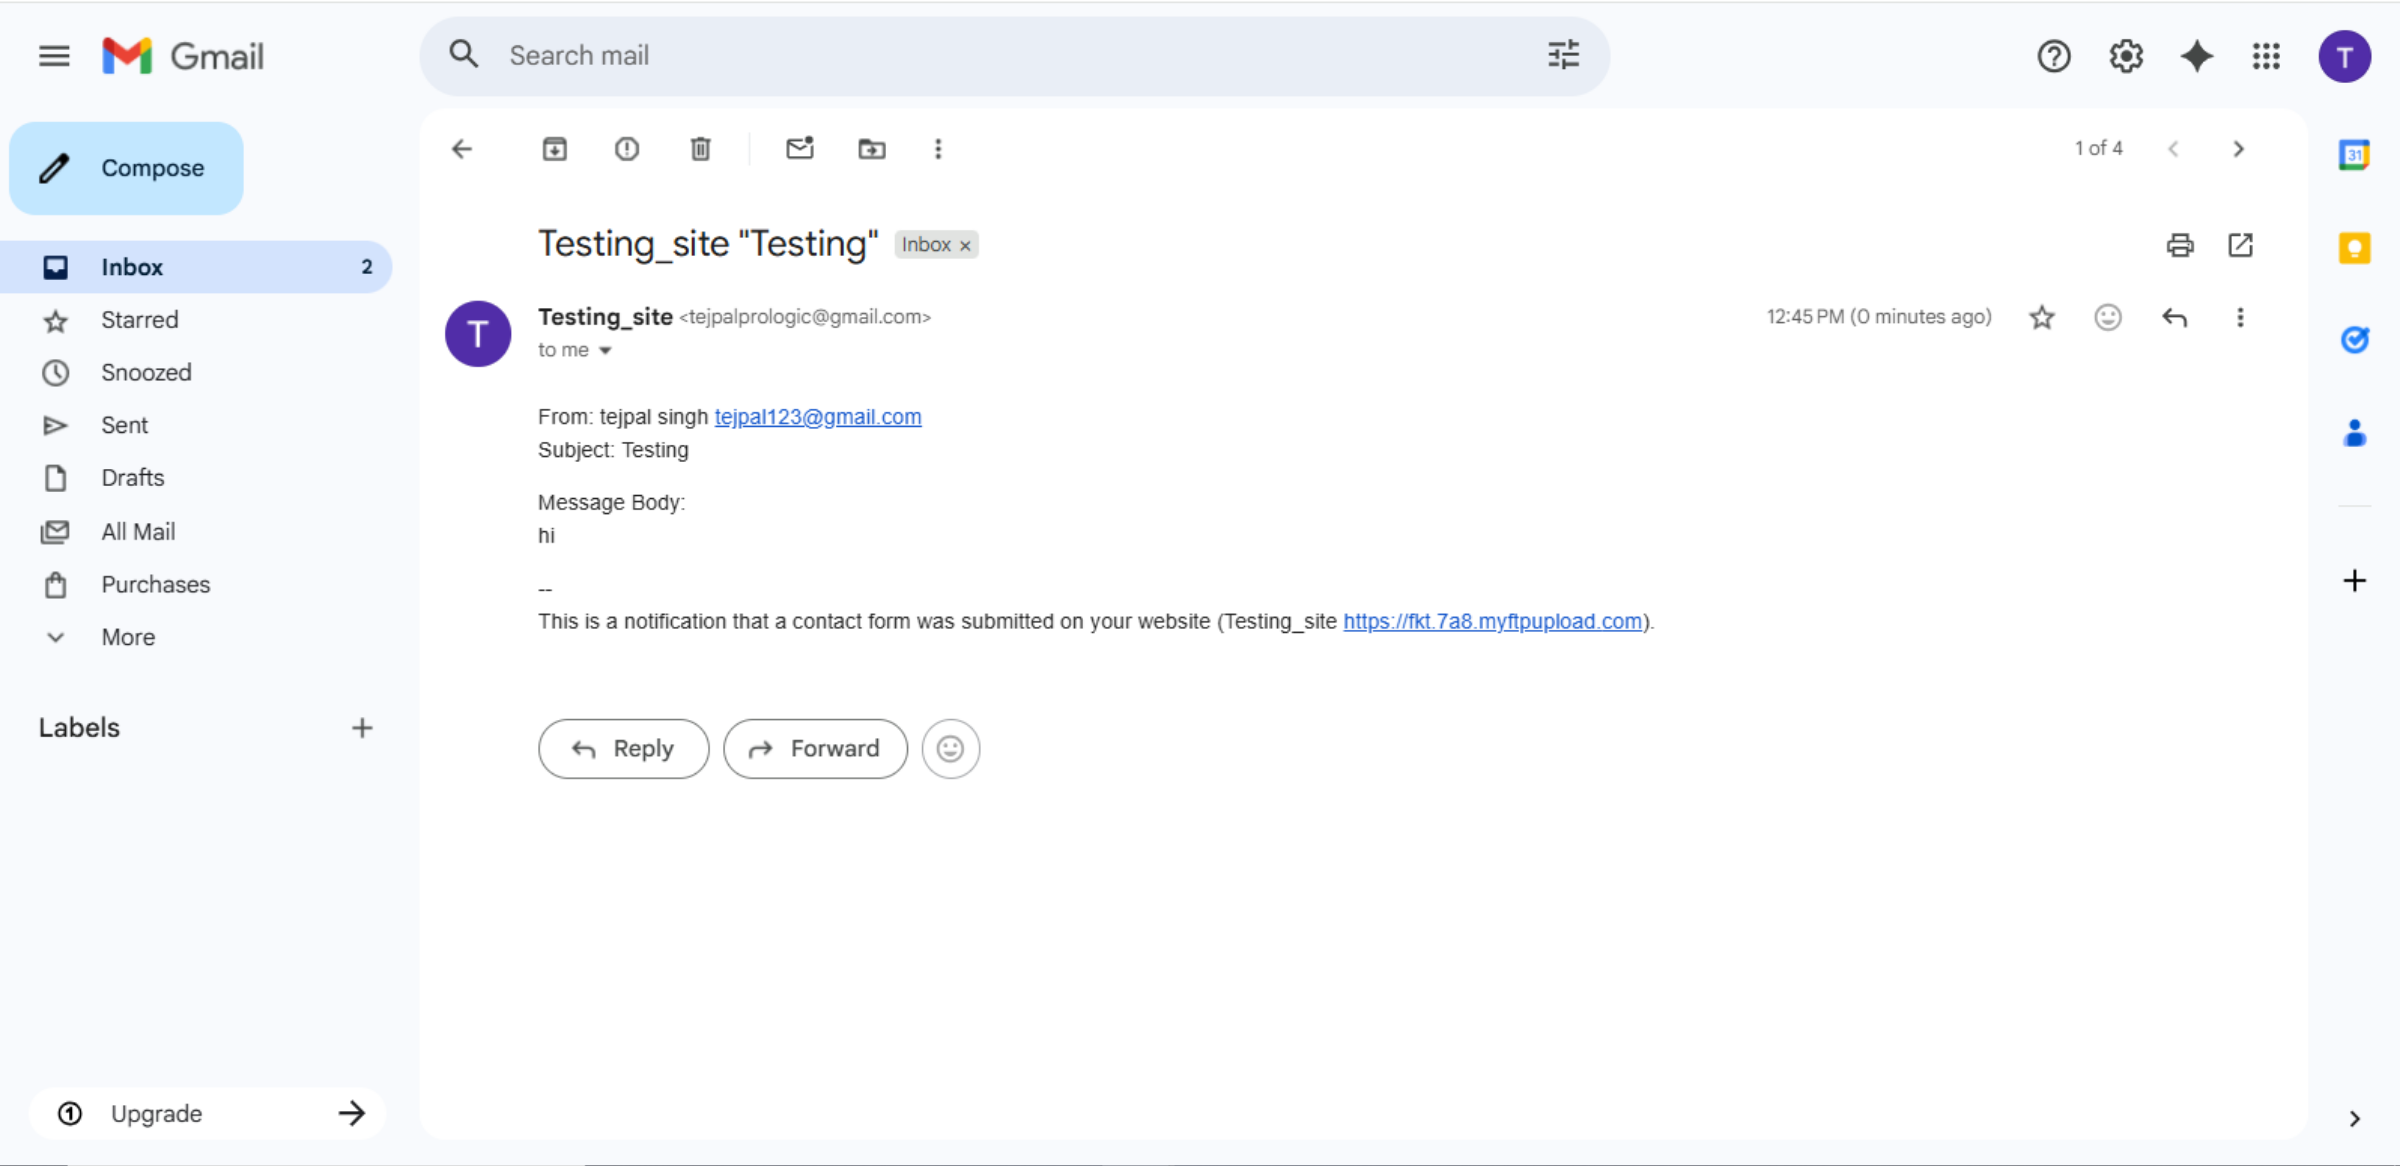The image size is (2400, 1166).
Task: Move the email to a folder
Action: click(871, 148)
